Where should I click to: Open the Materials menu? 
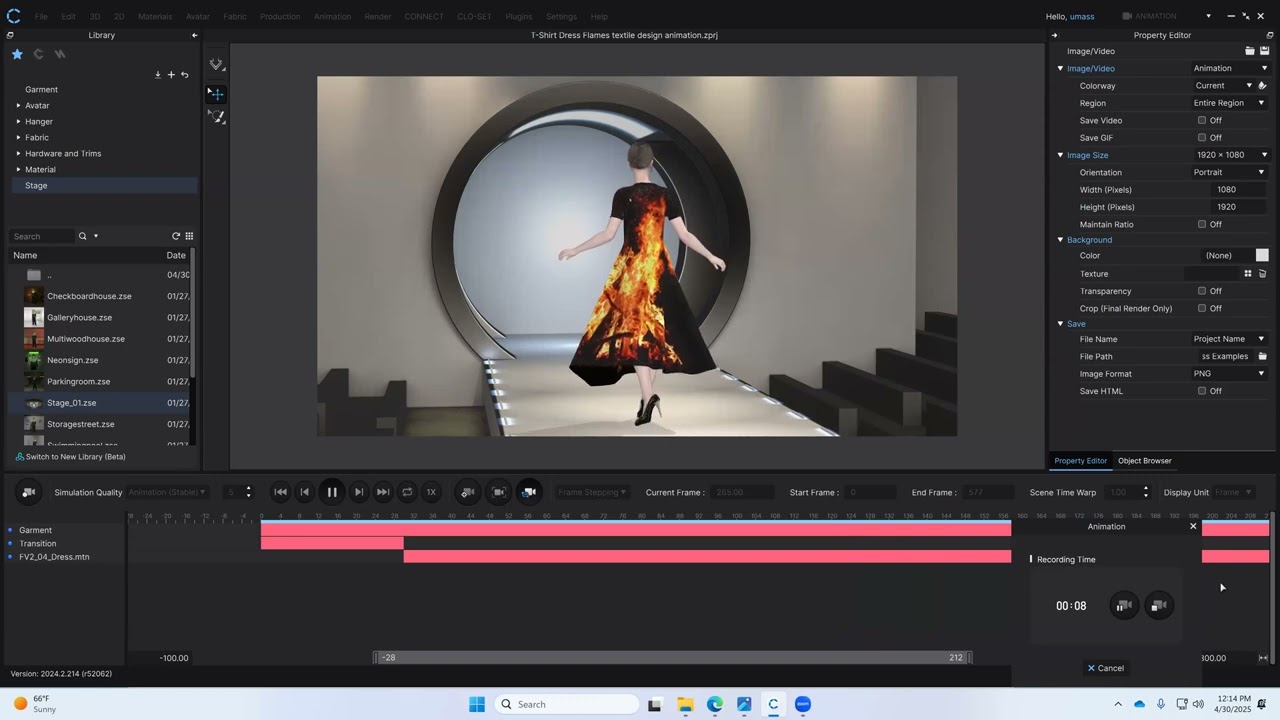coord(155,17)
